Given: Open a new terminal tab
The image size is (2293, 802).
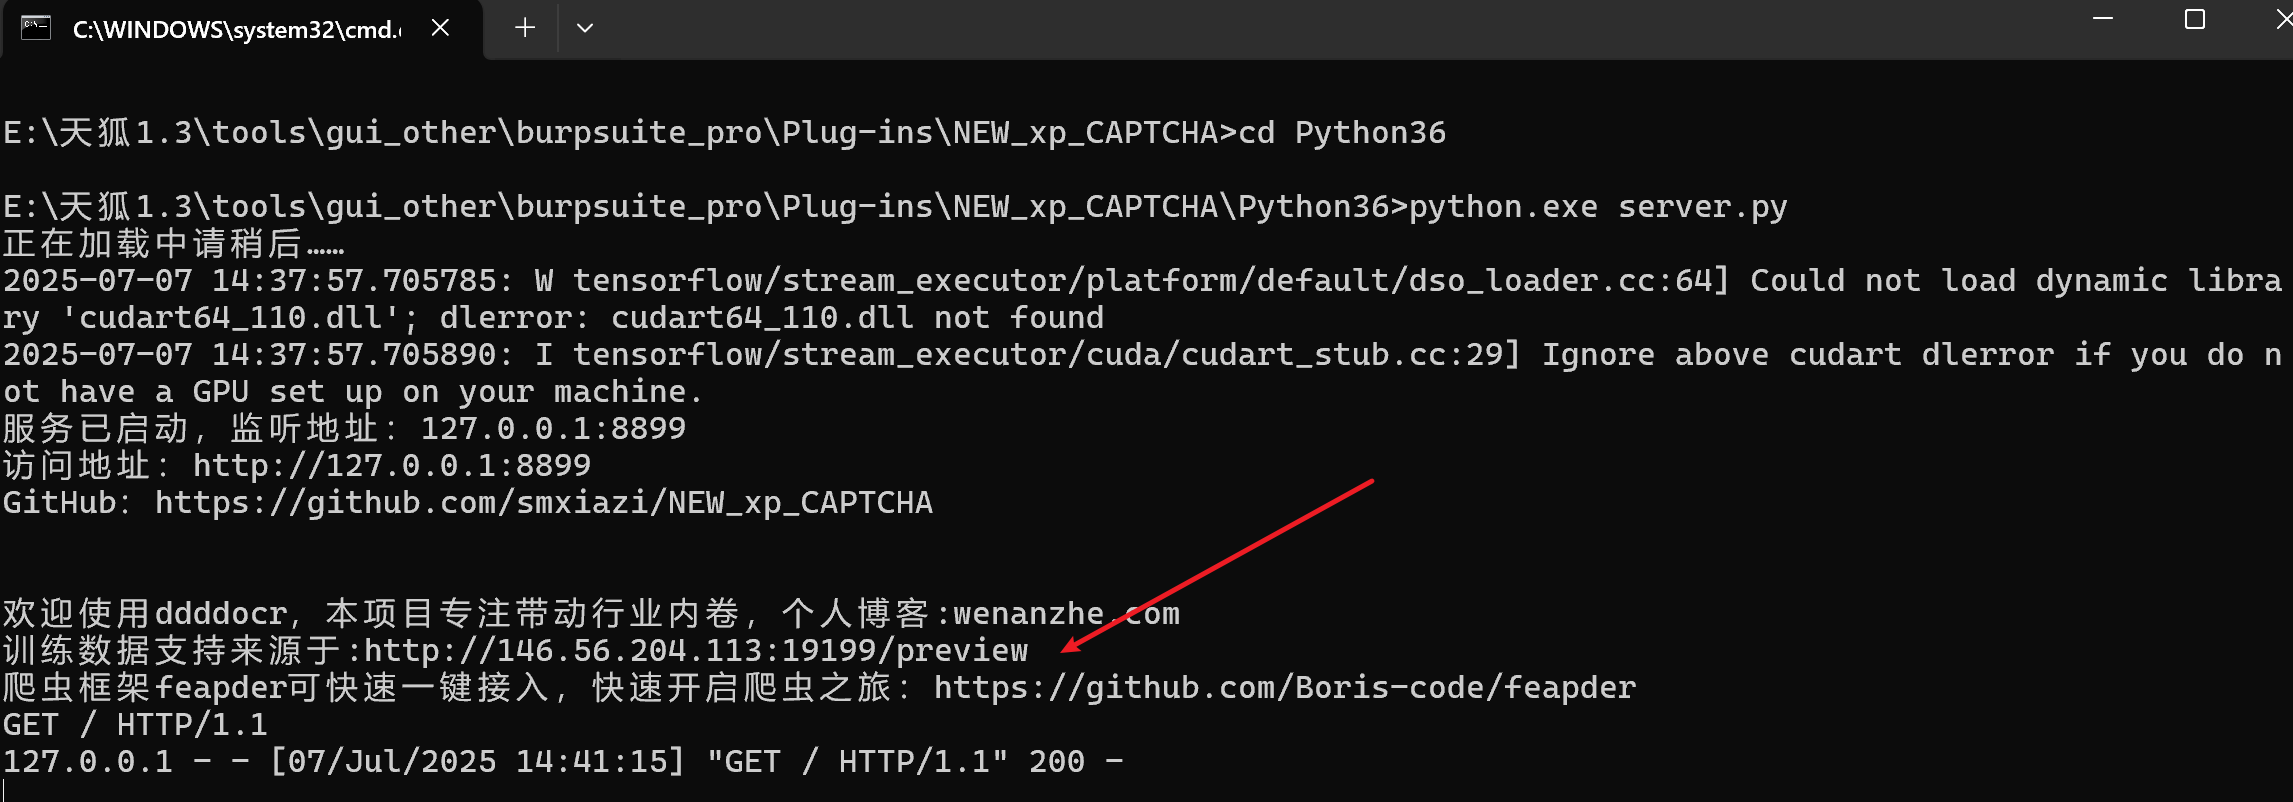Looking at the screenshot, I should point(524,28).
